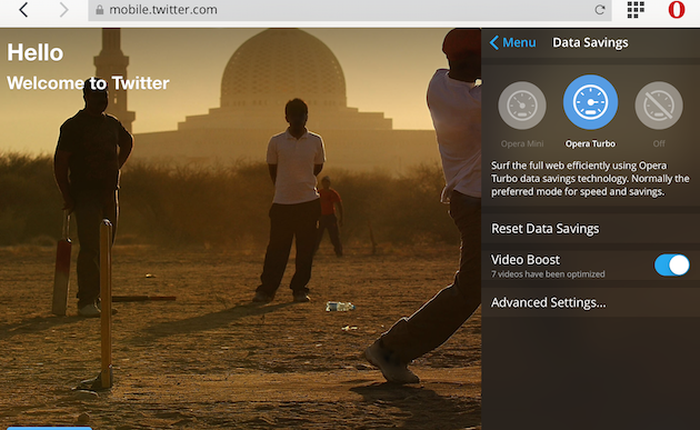Image resolution: width=700 pixels, height=430 pixels.
Task: Reload the page with the refresh icon
Action: [600, 10]
